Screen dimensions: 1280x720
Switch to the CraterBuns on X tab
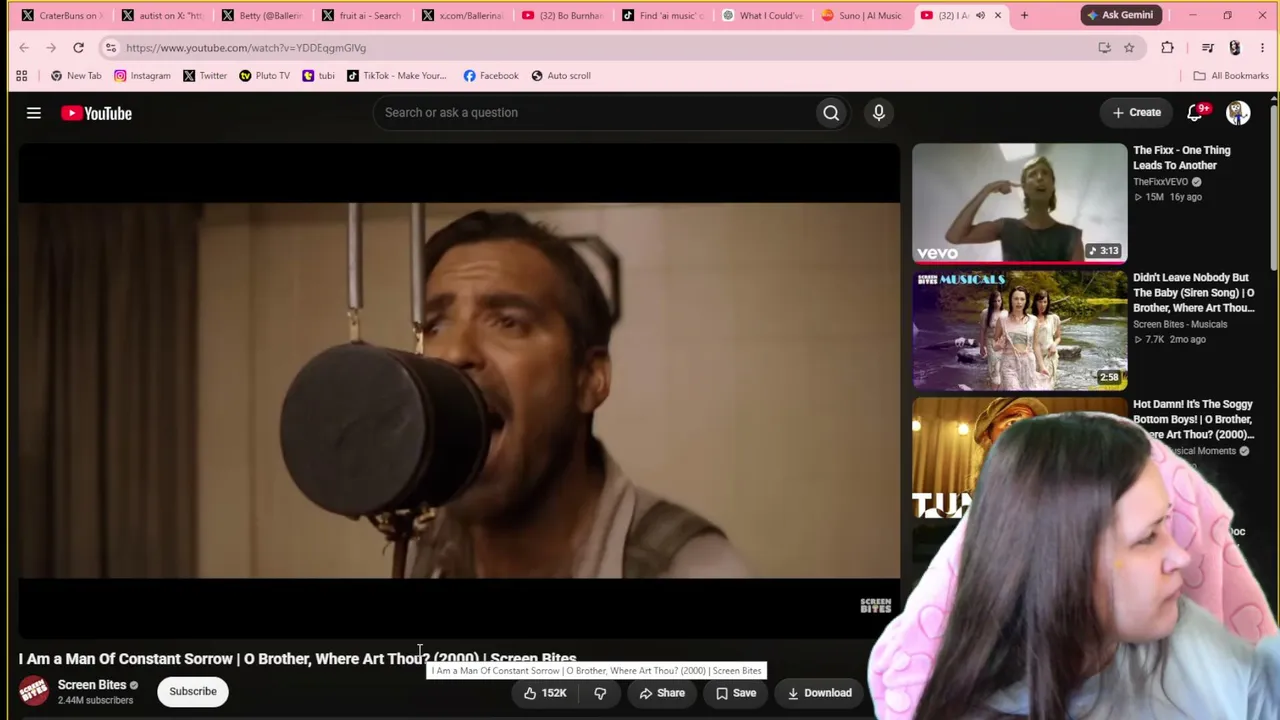62,15
